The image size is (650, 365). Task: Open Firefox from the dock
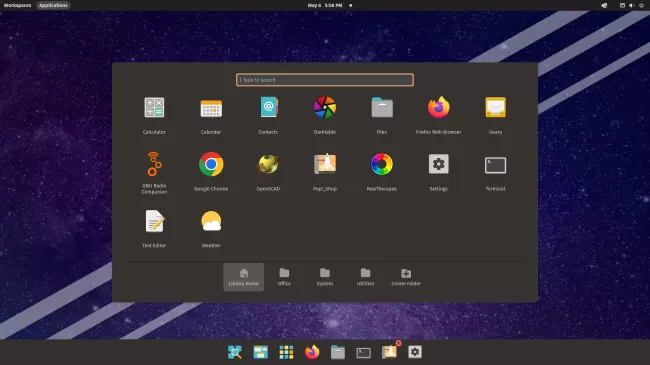pyautogui.click(x=312, y=352)
